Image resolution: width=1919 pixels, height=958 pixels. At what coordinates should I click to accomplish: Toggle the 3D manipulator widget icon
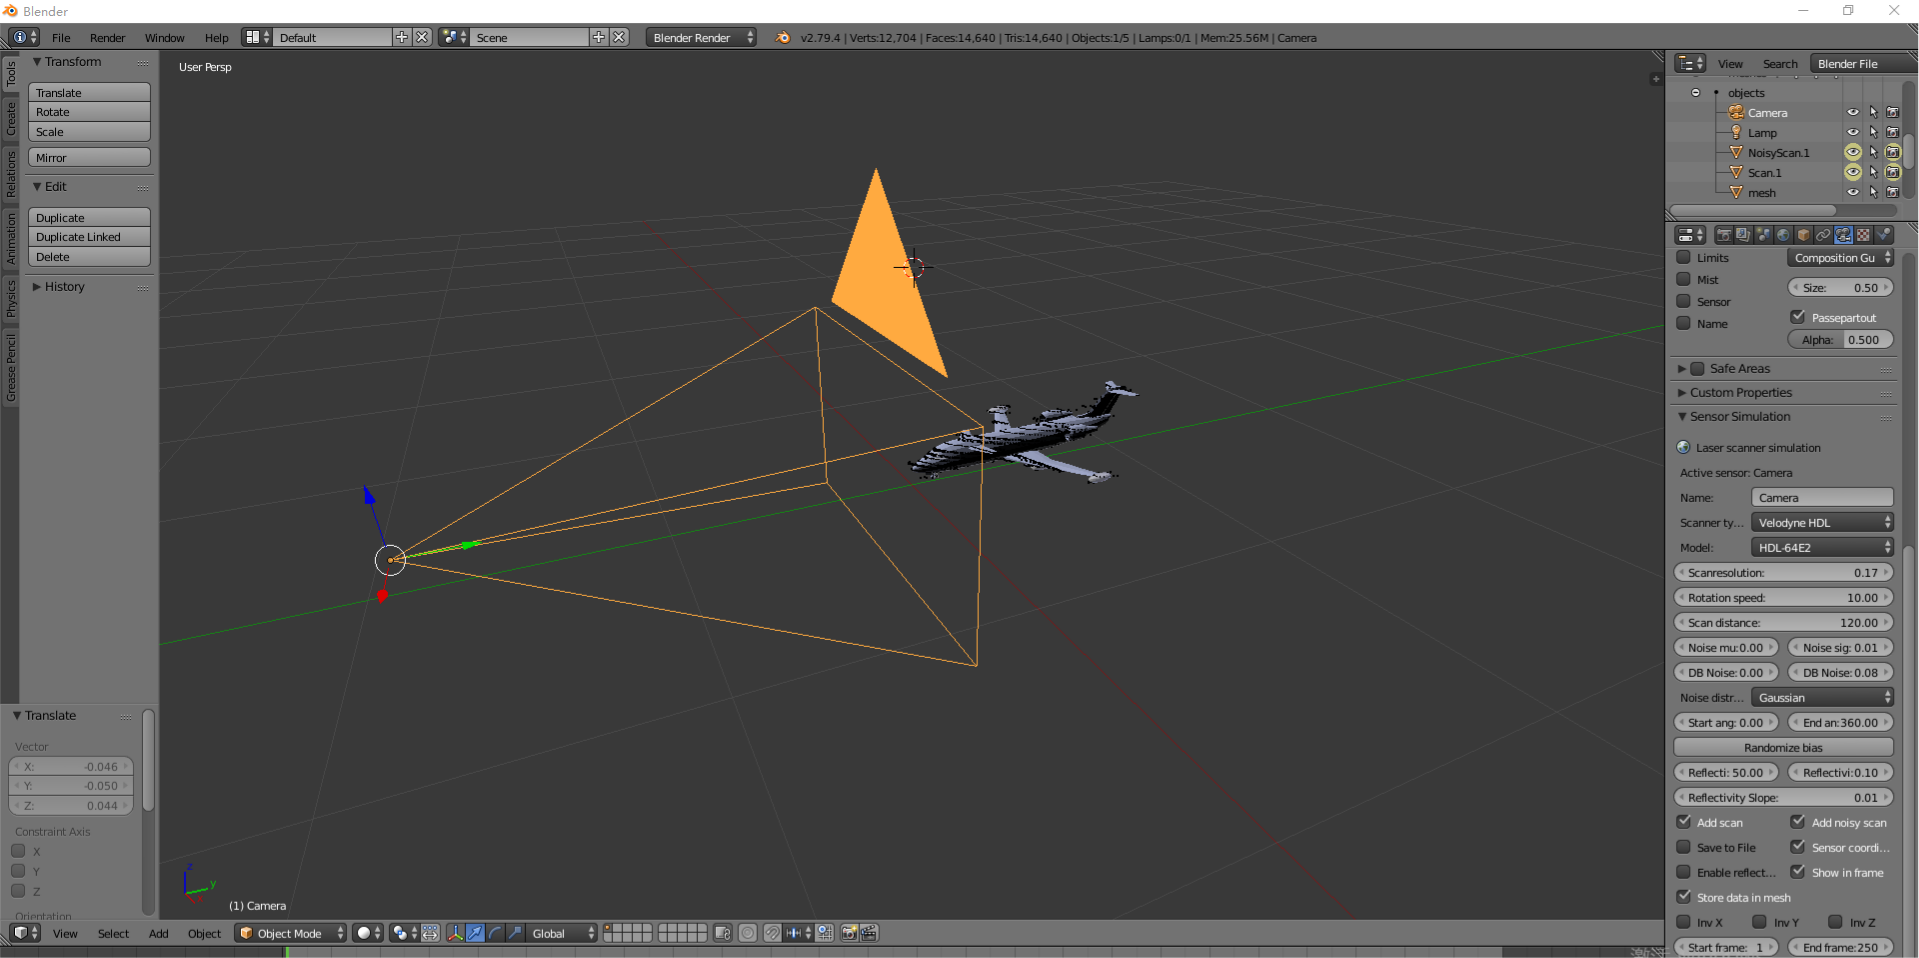click(456, 933)
